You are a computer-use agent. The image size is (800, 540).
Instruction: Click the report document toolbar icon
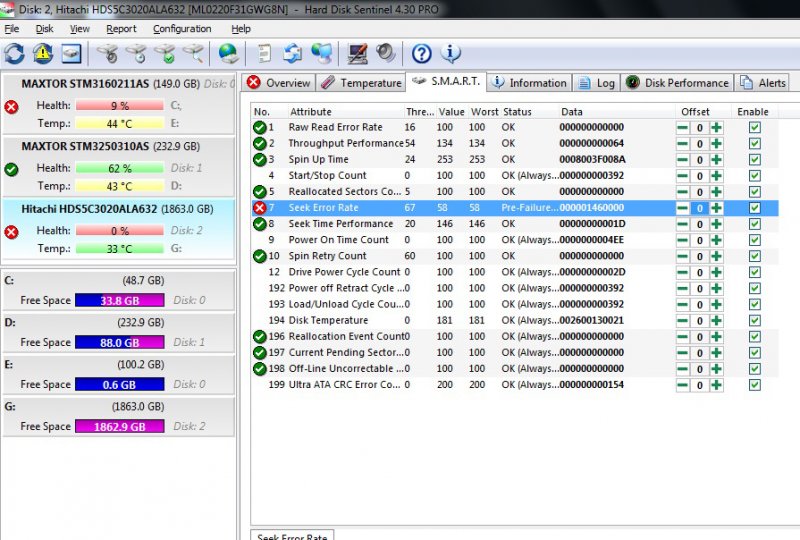[x=264, y=53]
